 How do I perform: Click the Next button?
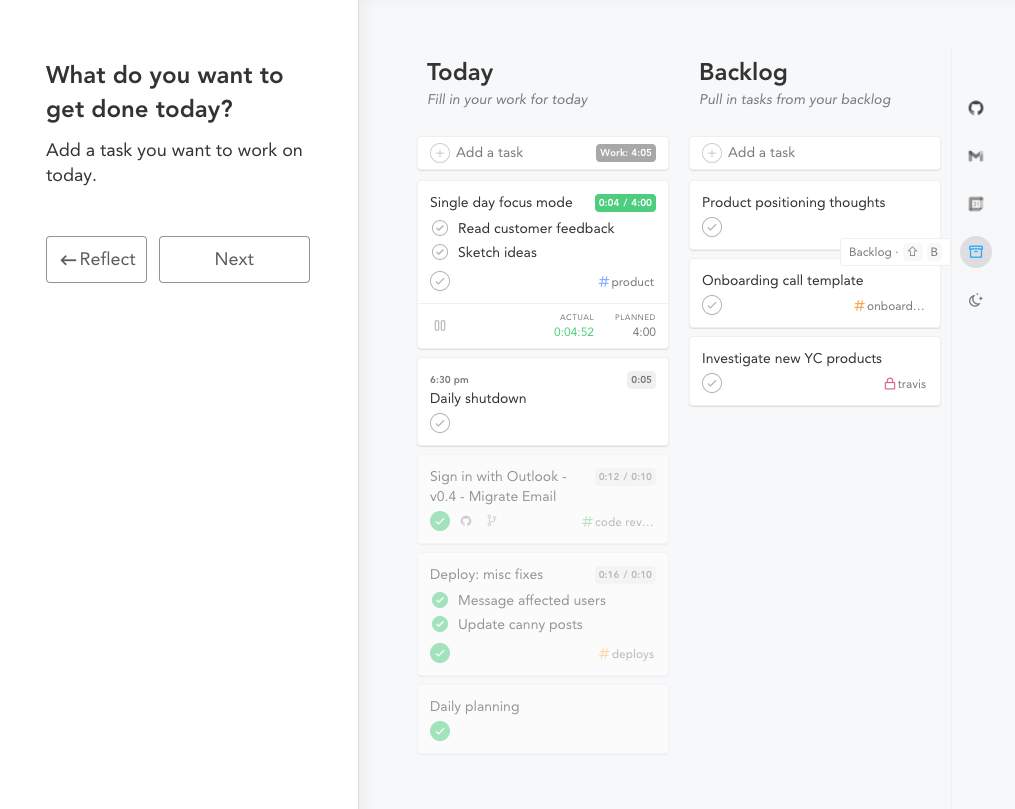click(x=234, y=259)
